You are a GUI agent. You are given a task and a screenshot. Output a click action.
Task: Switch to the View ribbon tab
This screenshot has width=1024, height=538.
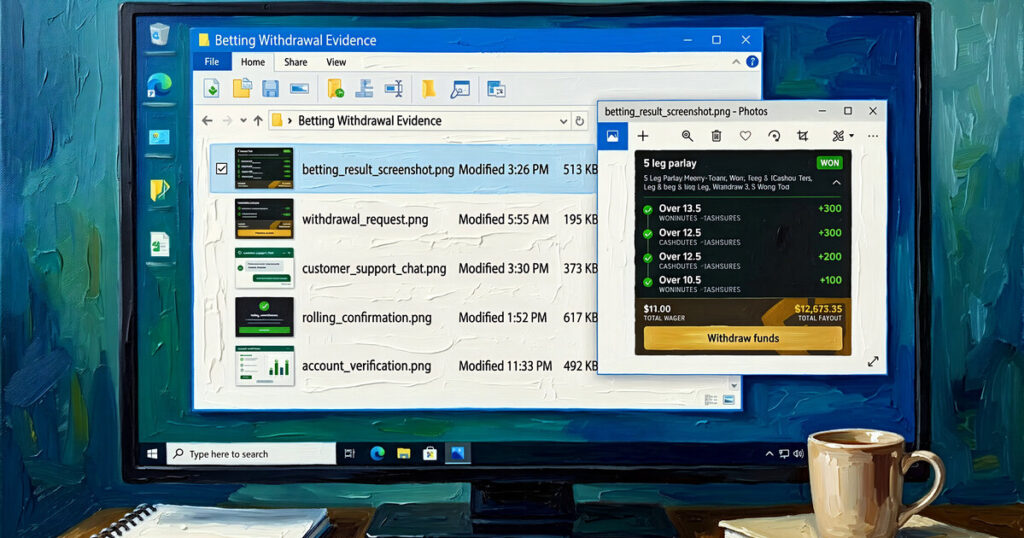(x=336, y=62)
